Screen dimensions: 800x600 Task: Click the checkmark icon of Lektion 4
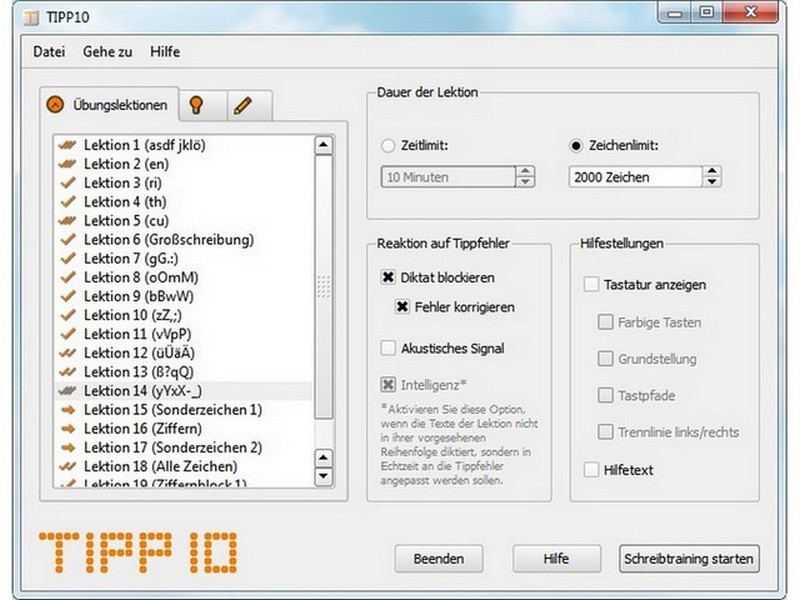point(67,202)
